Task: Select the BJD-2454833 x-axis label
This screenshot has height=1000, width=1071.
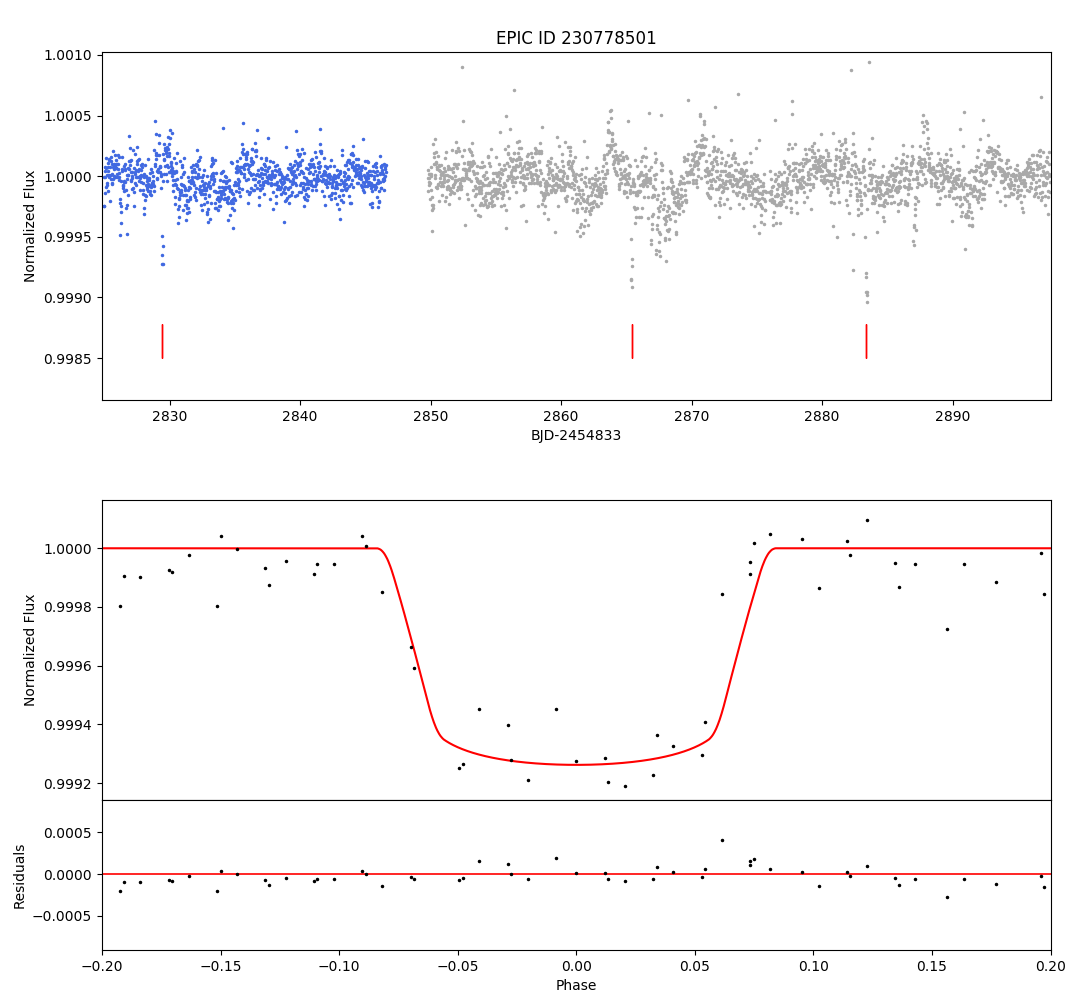Action: [576, 435]
